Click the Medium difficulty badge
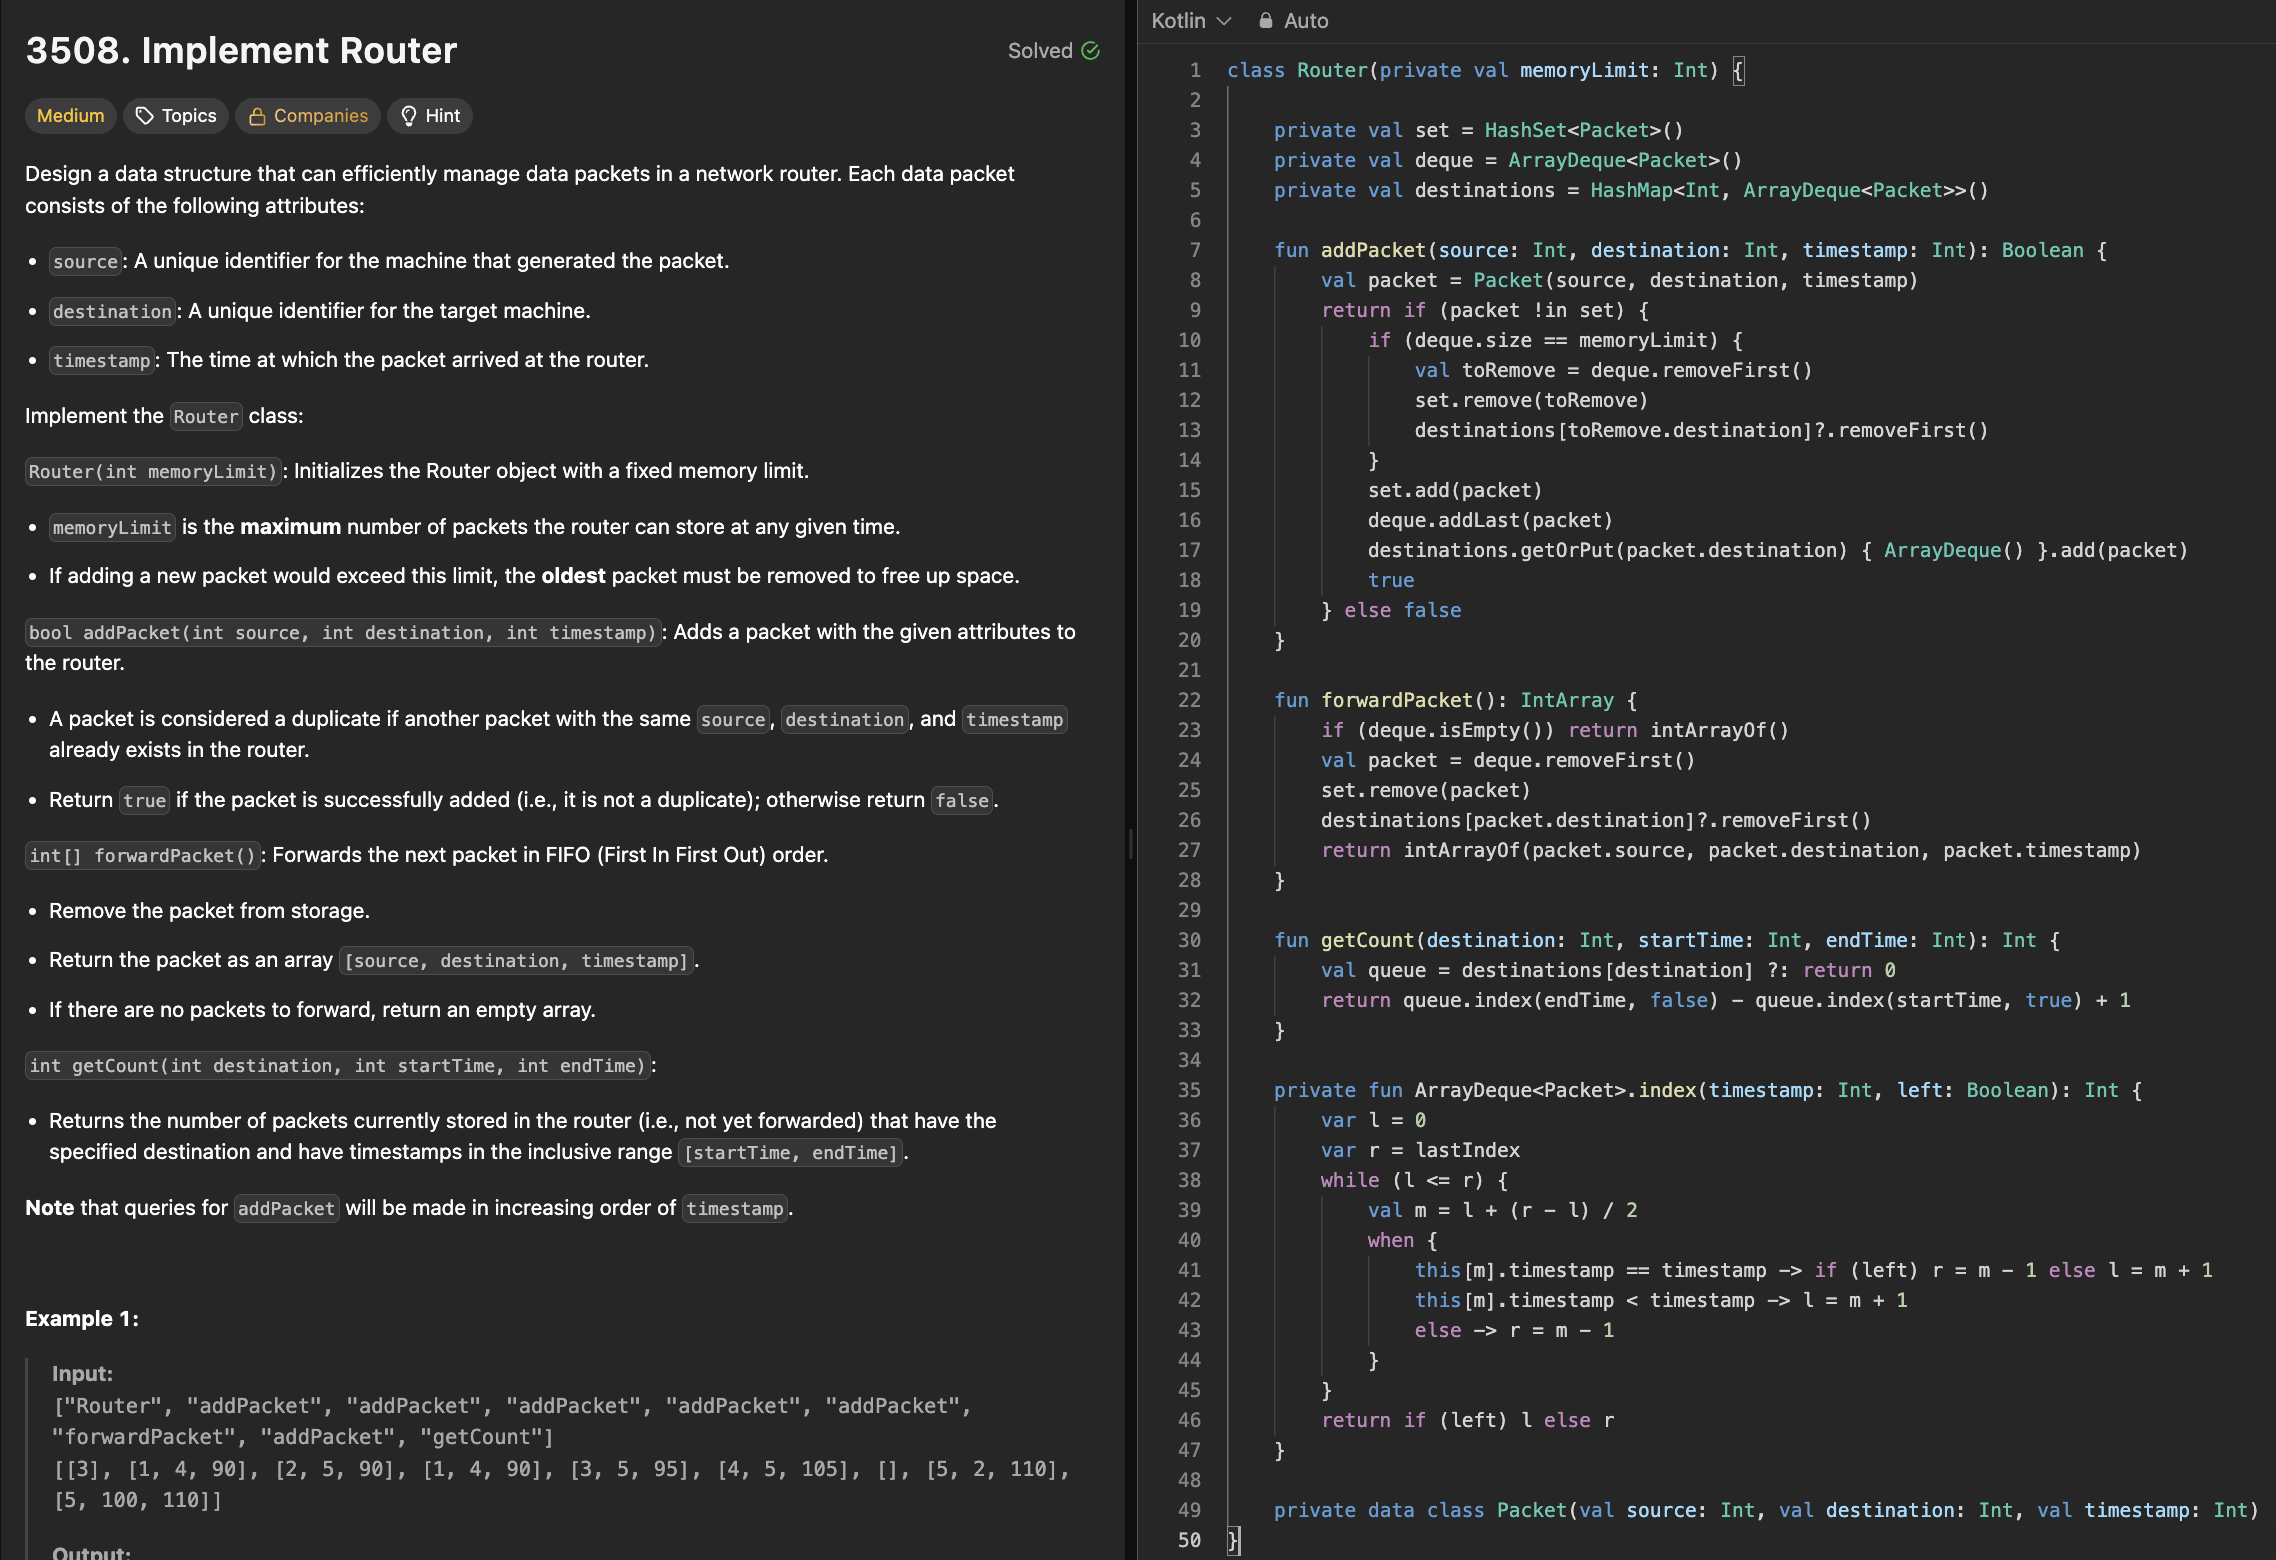2276x1560 pixels. tap(70, 116)
